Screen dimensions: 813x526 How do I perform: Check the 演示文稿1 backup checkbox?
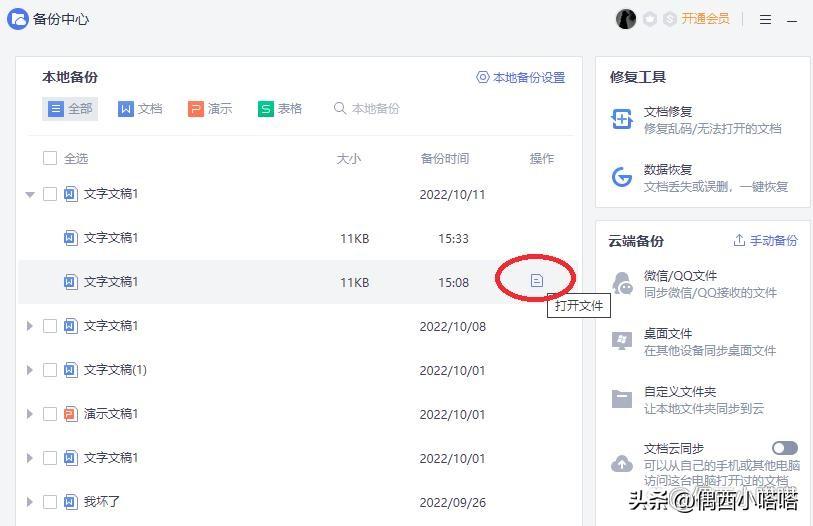click(x=50, y=414)
